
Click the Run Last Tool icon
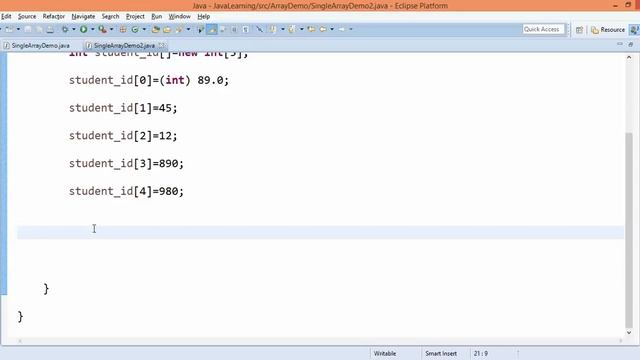[102, 29]
